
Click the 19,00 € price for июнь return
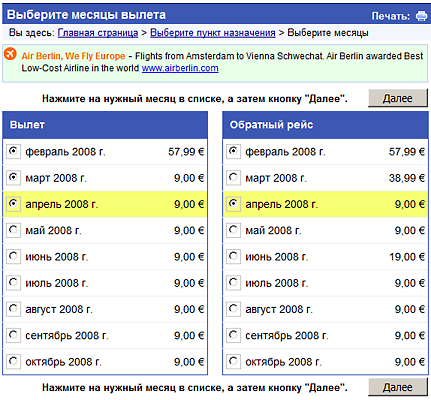click(x=407, y=257)
